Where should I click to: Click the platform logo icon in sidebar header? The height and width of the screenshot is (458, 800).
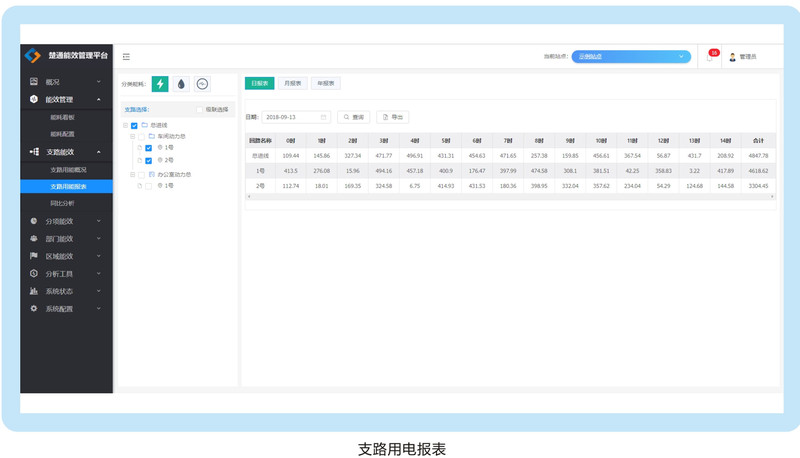click(33, 56)
